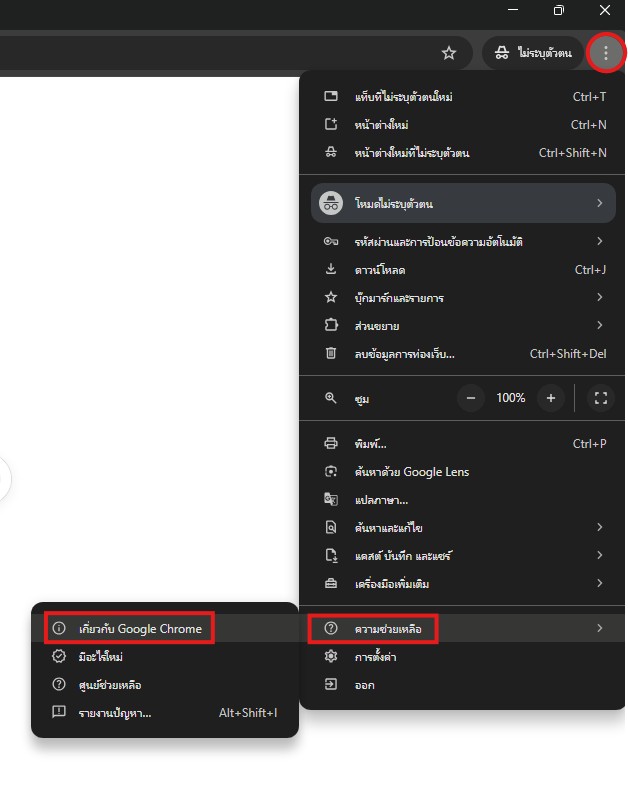This screenshot has width=628, height=803.
Task: Click the Google Lens search icon
Action: coord(331,472)
